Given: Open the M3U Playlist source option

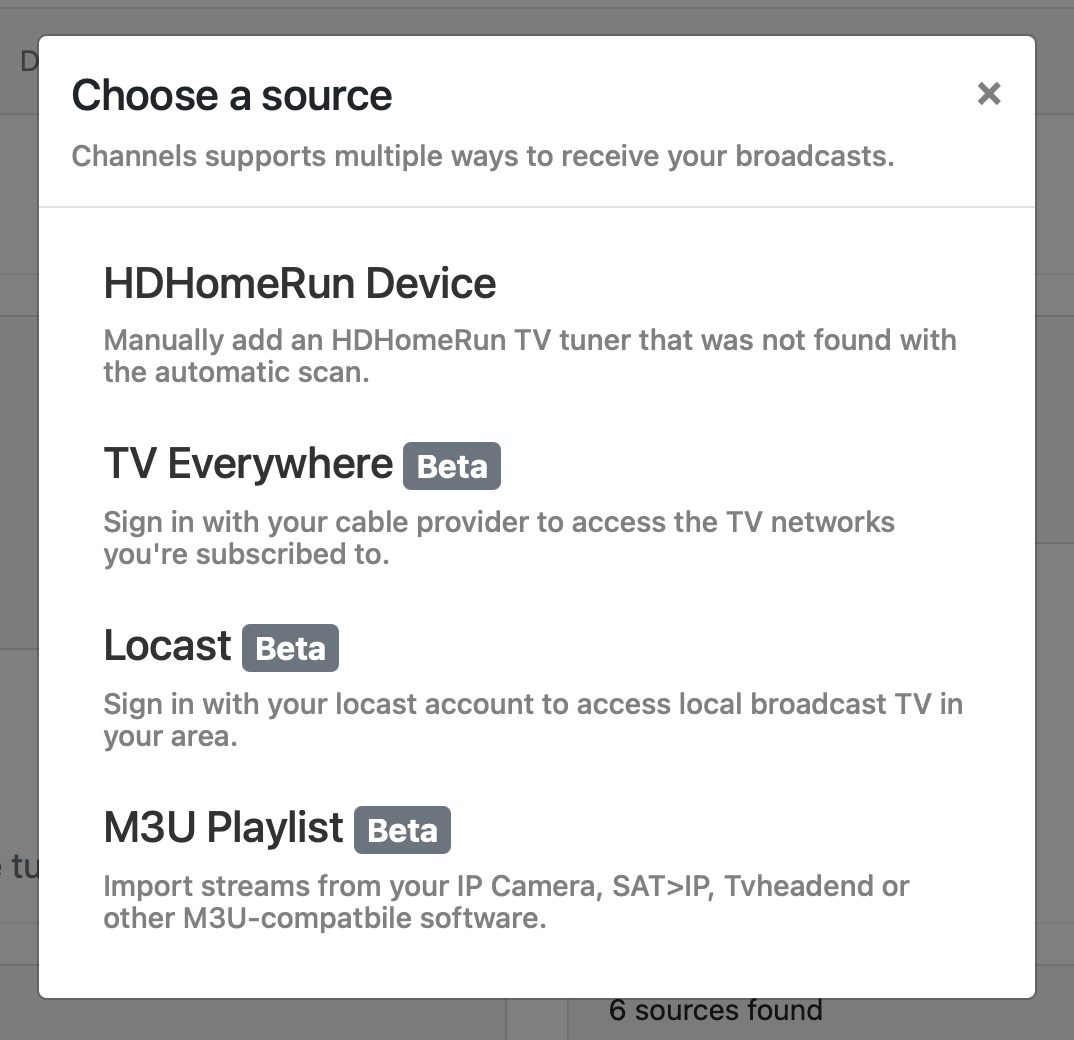Looking at the screenshot, I should [223, 828].
